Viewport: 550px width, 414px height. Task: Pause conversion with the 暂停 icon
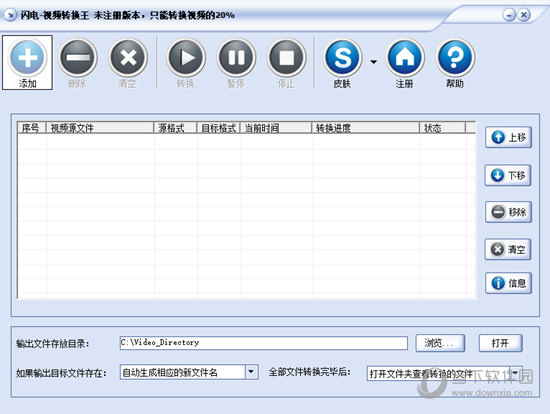pyautogui.click(x=236, y=58)
